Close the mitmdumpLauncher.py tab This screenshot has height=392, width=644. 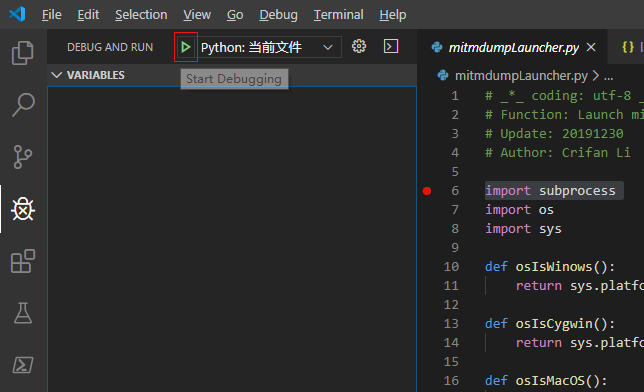coord(591,47)
